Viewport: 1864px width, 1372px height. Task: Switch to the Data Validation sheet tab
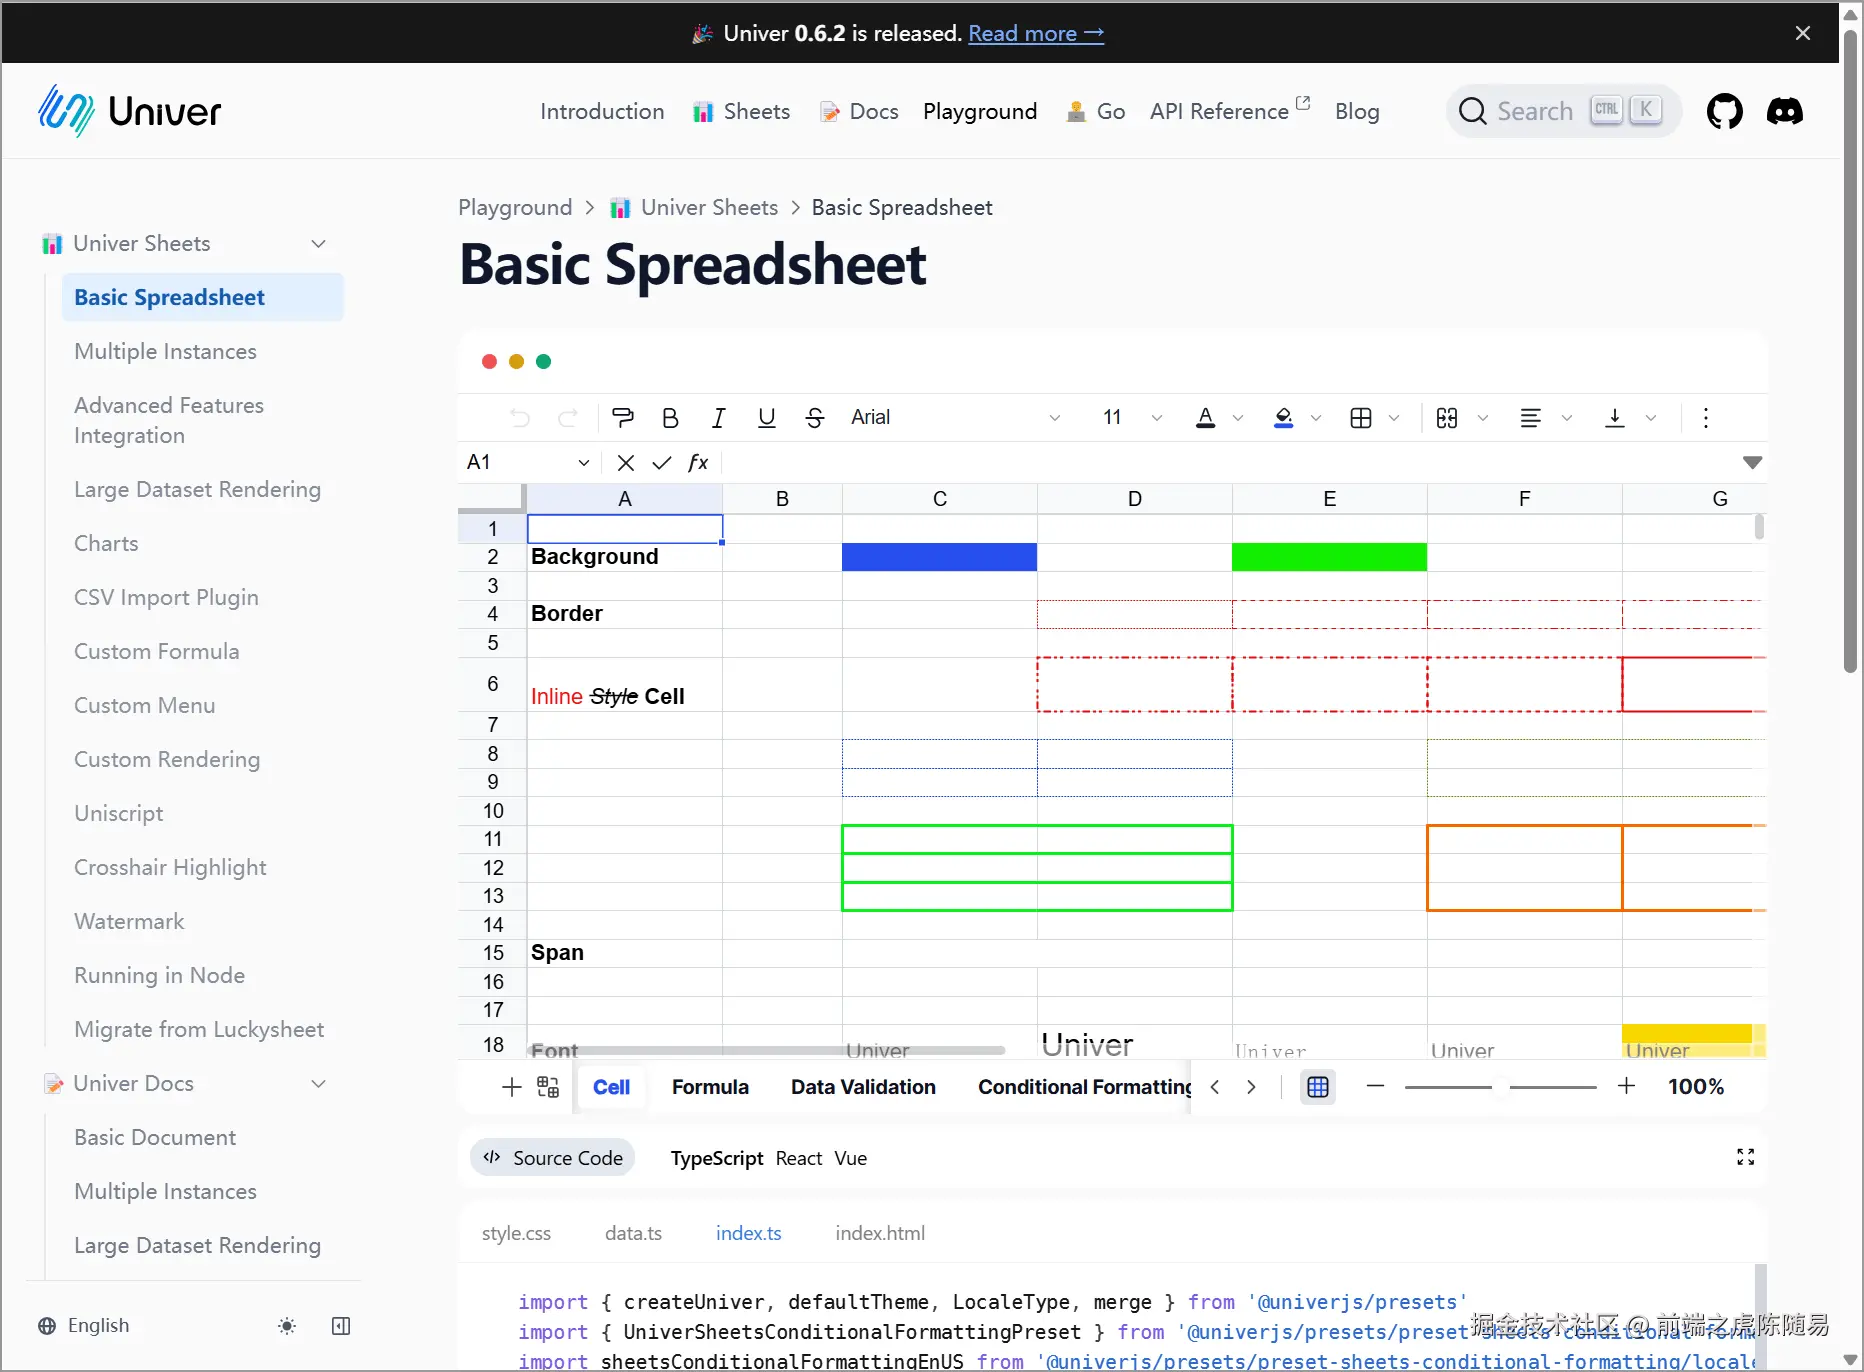click(x=863, y=1087)
